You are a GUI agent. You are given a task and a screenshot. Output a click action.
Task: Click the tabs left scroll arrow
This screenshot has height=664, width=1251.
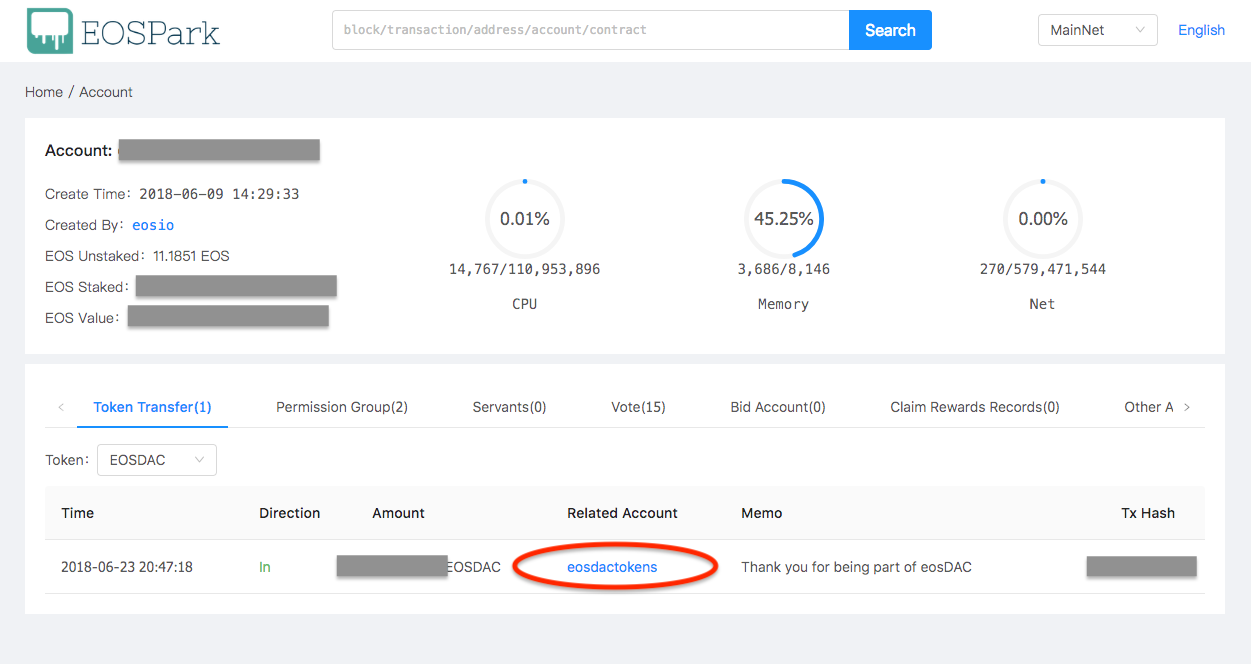[61, 407]
